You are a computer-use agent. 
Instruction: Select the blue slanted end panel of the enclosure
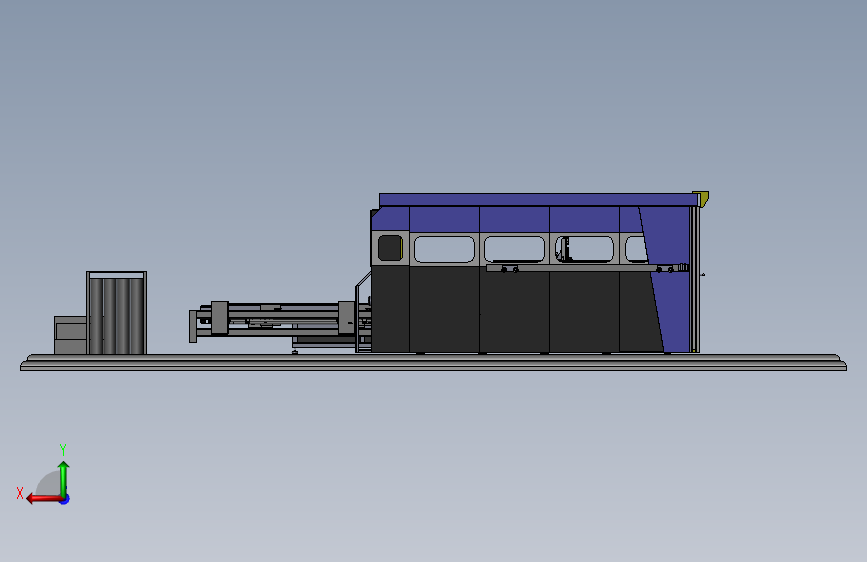669,279
